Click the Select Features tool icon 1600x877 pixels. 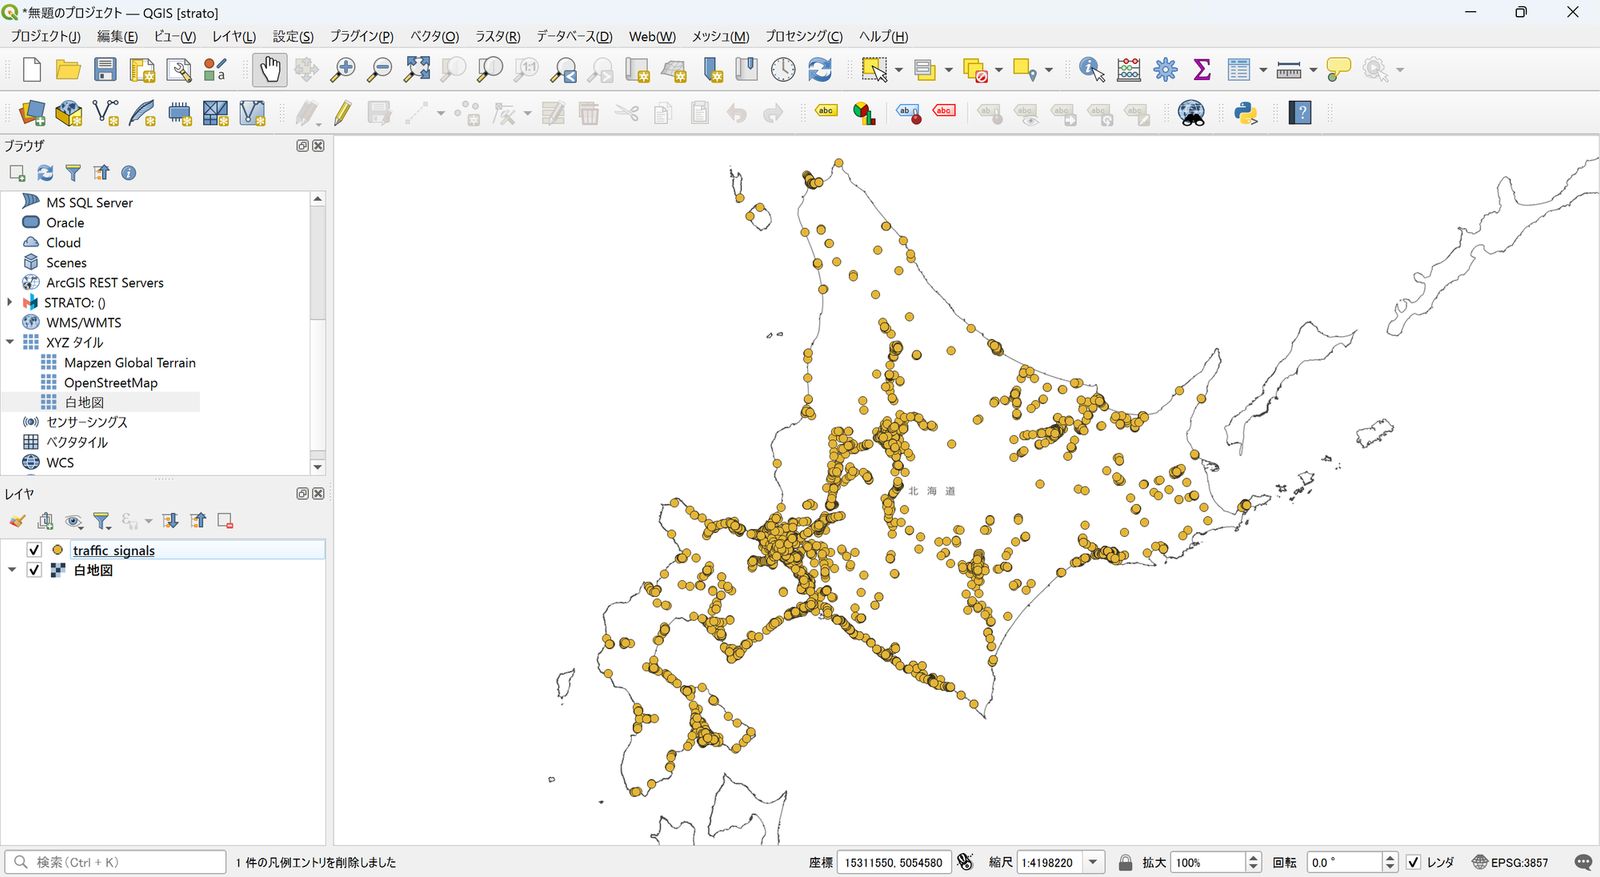tap(874, 69)
